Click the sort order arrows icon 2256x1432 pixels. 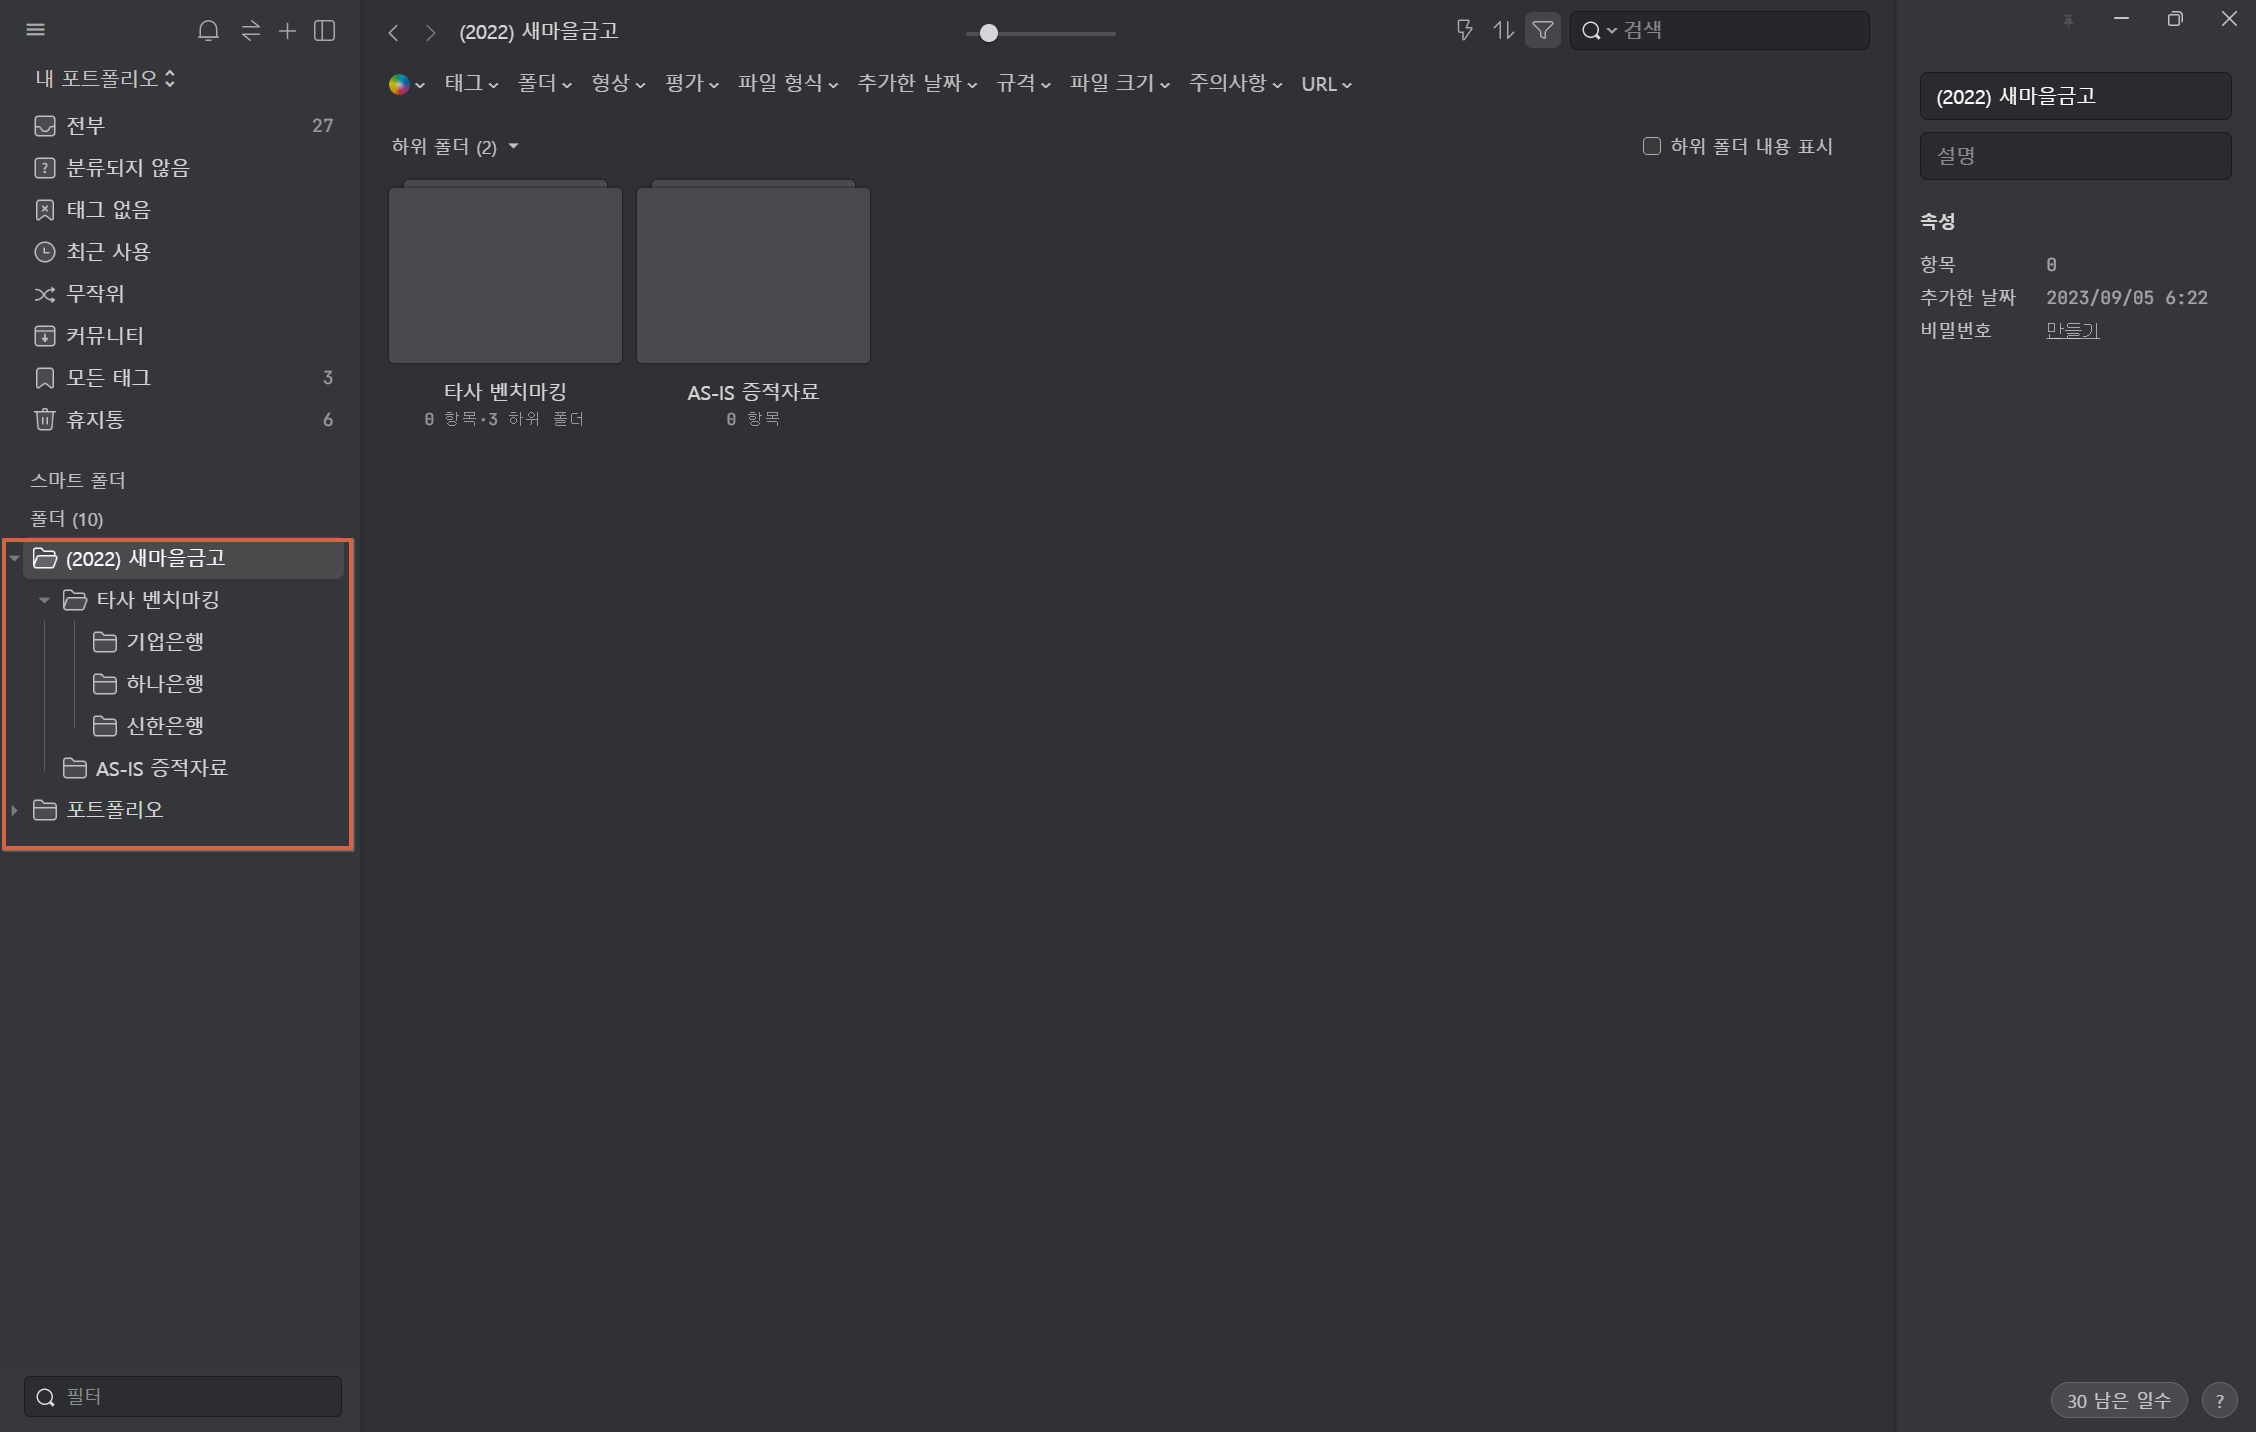pyautogui.click(x=1503, y=31)
